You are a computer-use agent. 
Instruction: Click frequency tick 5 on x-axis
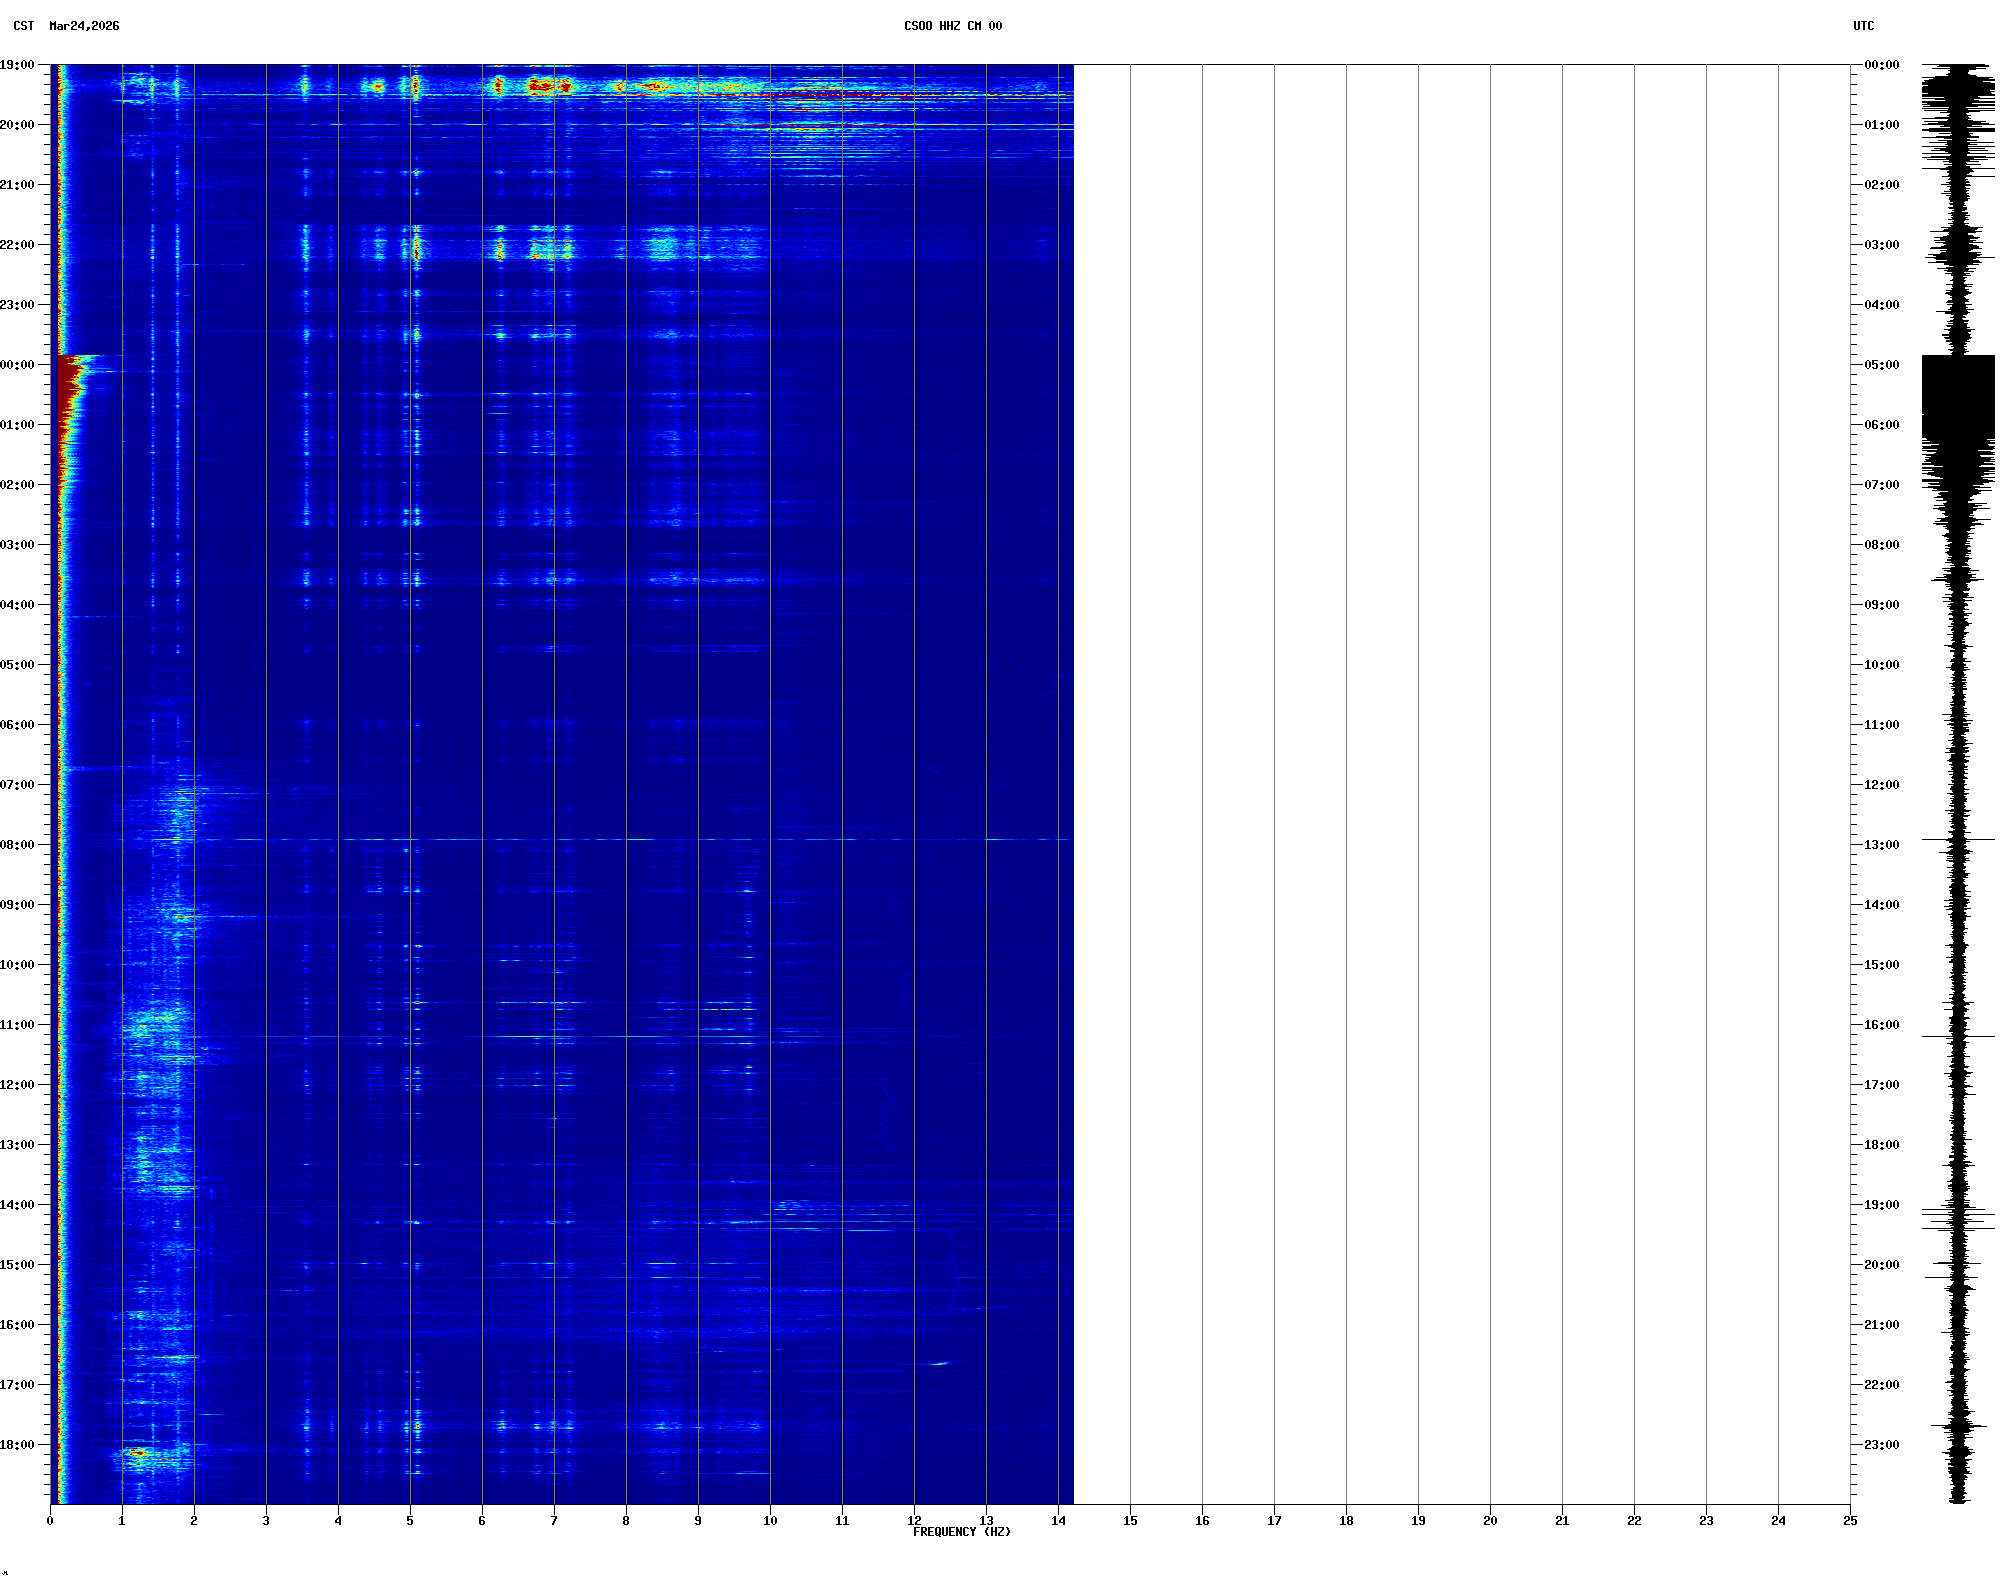[410, 1521]
